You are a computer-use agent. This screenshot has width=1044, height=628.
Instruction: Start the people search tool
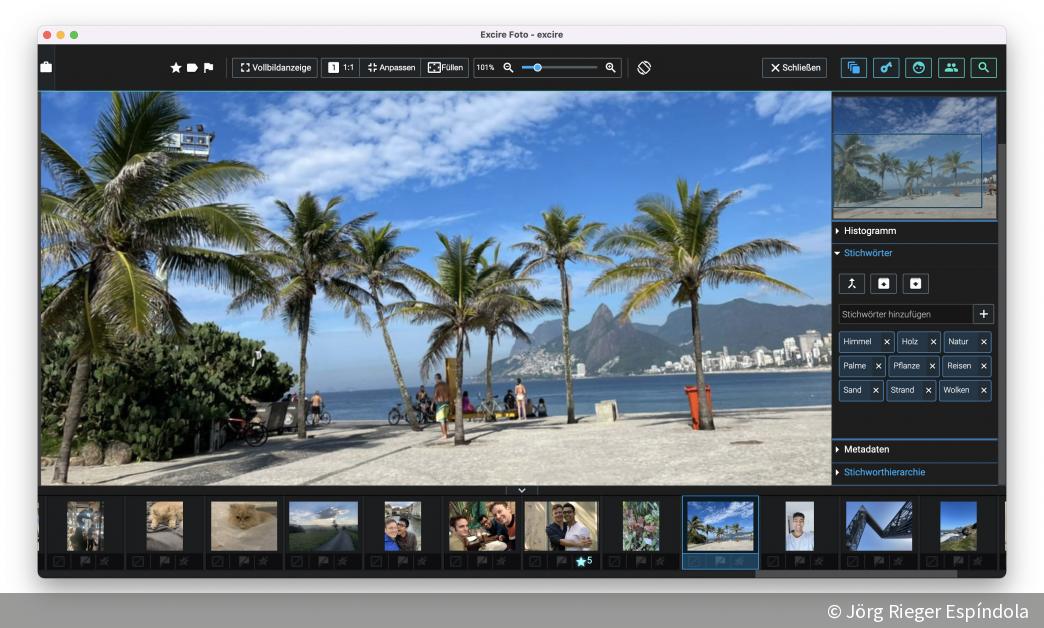948,67
